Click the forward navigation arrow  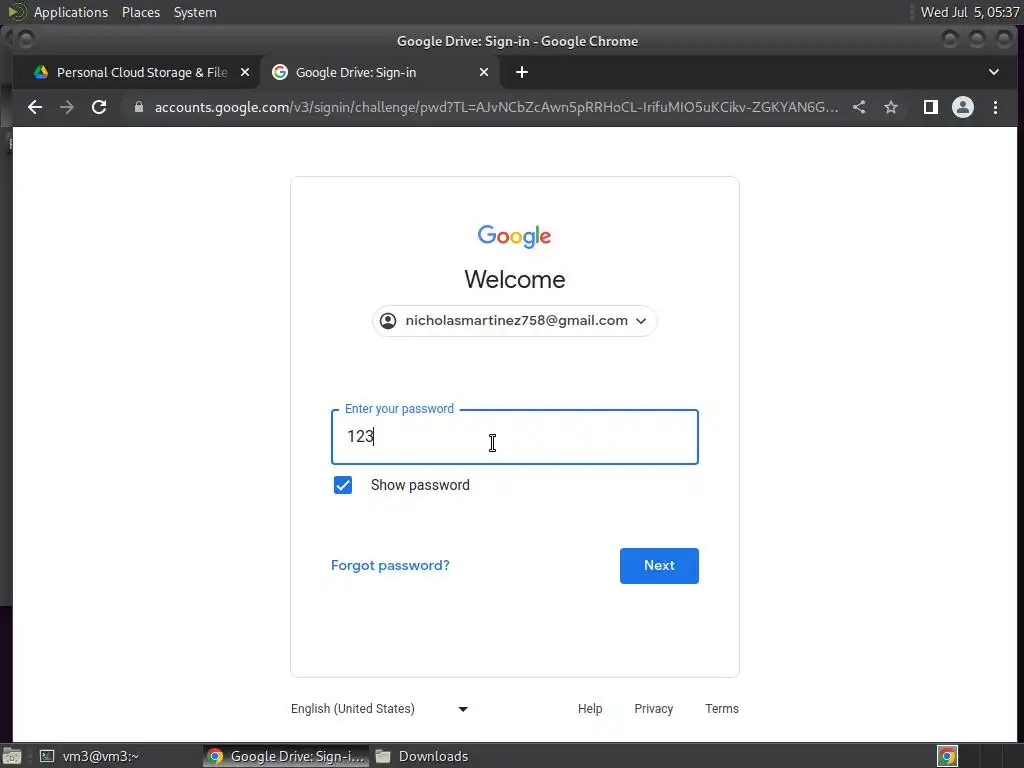[x=67, y=107]
